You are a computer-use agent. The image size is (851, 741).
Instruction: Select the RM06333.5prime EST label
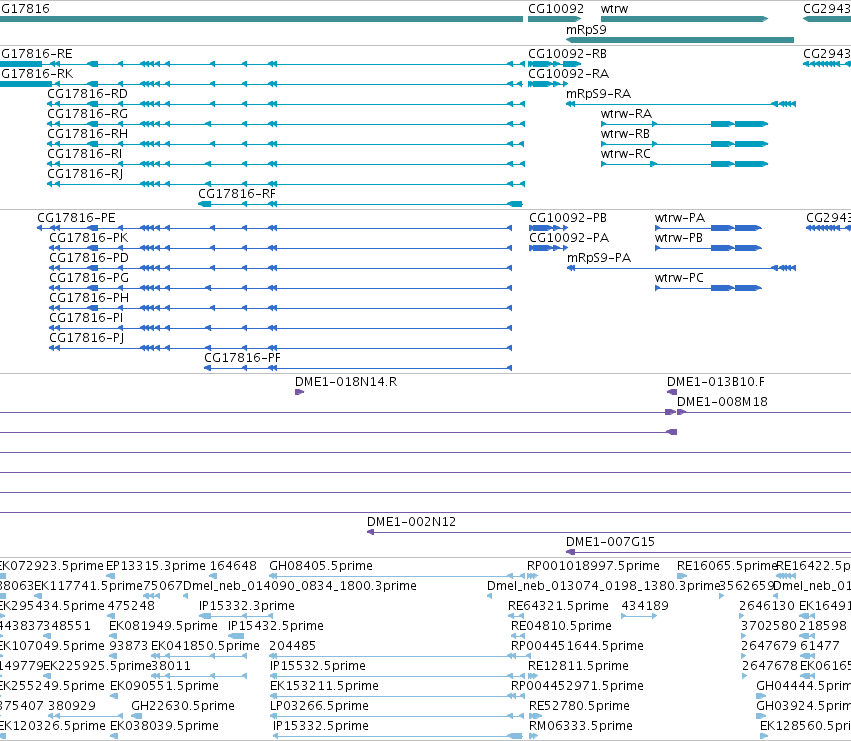click(581, 726)
